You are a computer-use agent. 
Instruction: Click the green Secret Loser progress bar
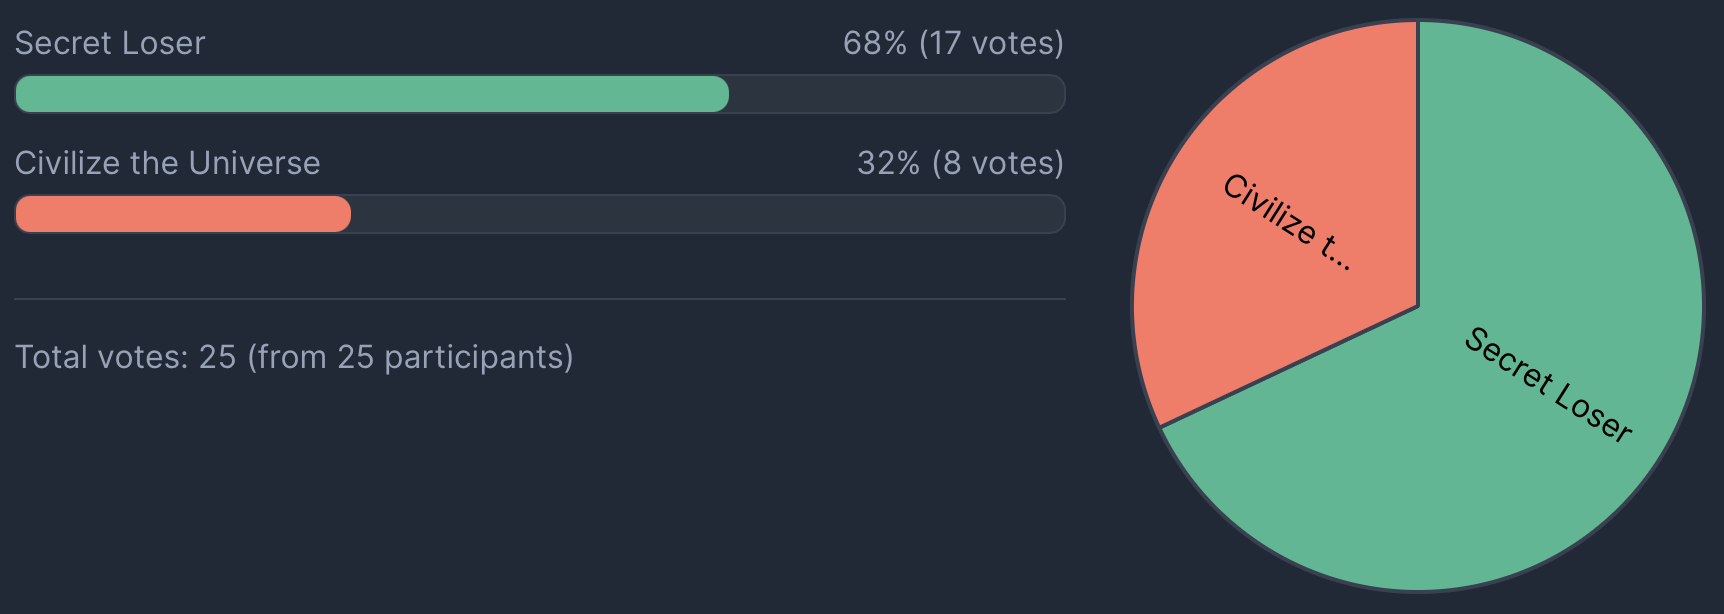372,94
